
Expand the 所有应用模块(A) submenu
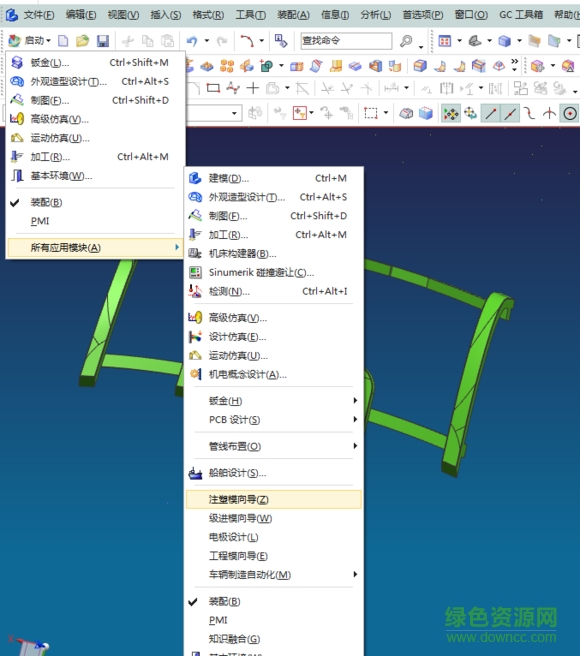point(95,247)
